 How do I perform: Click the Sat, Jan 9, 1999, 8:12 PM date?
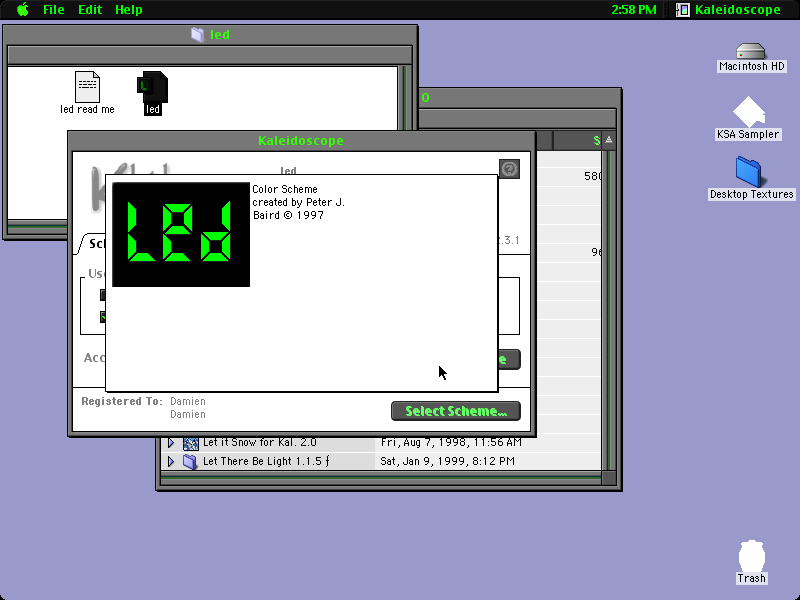click(x=447, y=461)
